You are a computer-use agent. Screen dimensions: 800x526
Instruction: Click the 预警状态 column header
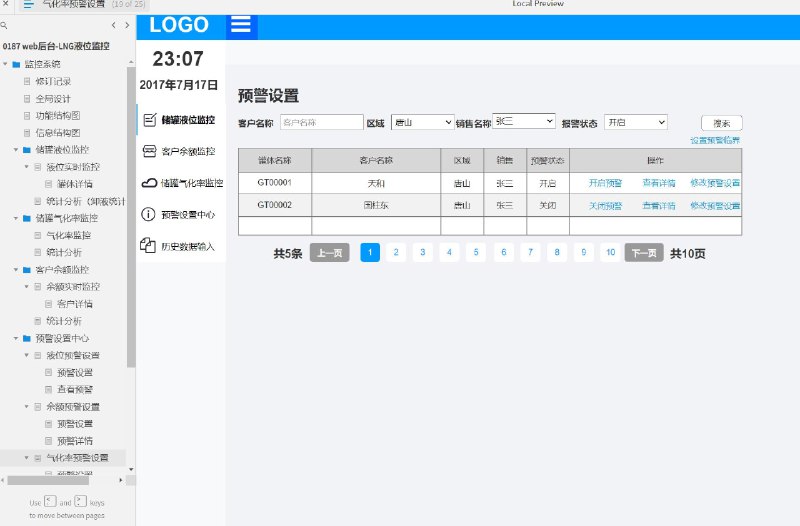pyautogui.click(x=547, y=160)
